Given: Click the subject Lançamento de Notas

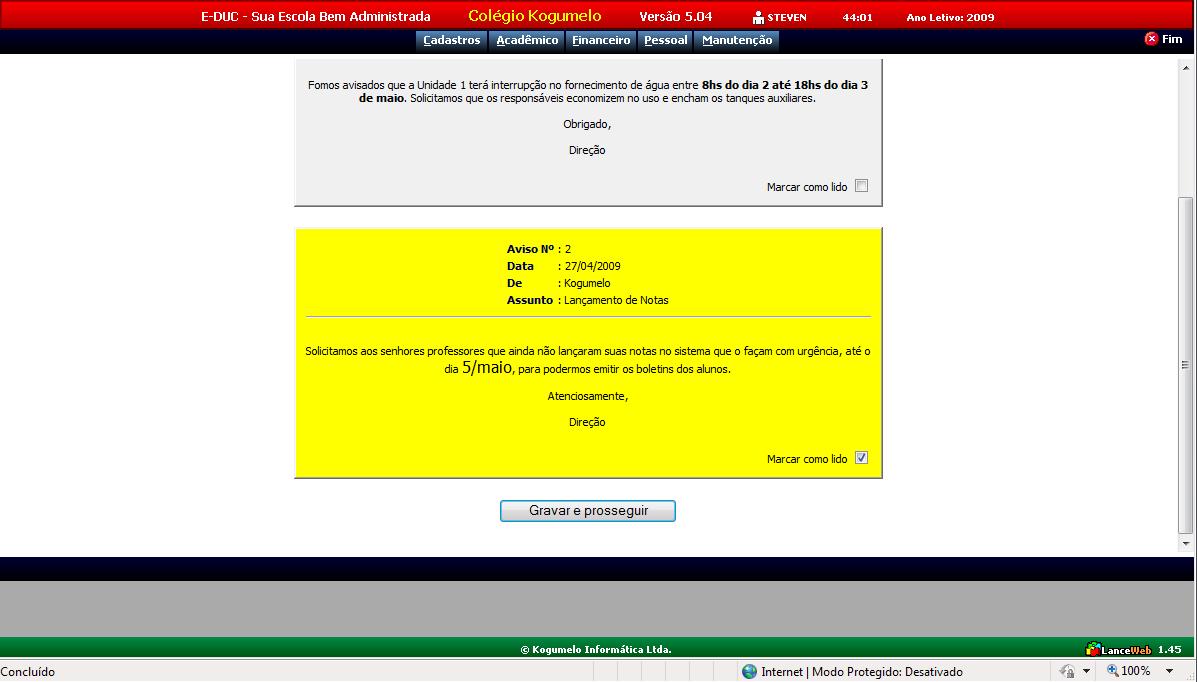Looking at the screenshot, I should pyautogui.click(x=616, y=300).
